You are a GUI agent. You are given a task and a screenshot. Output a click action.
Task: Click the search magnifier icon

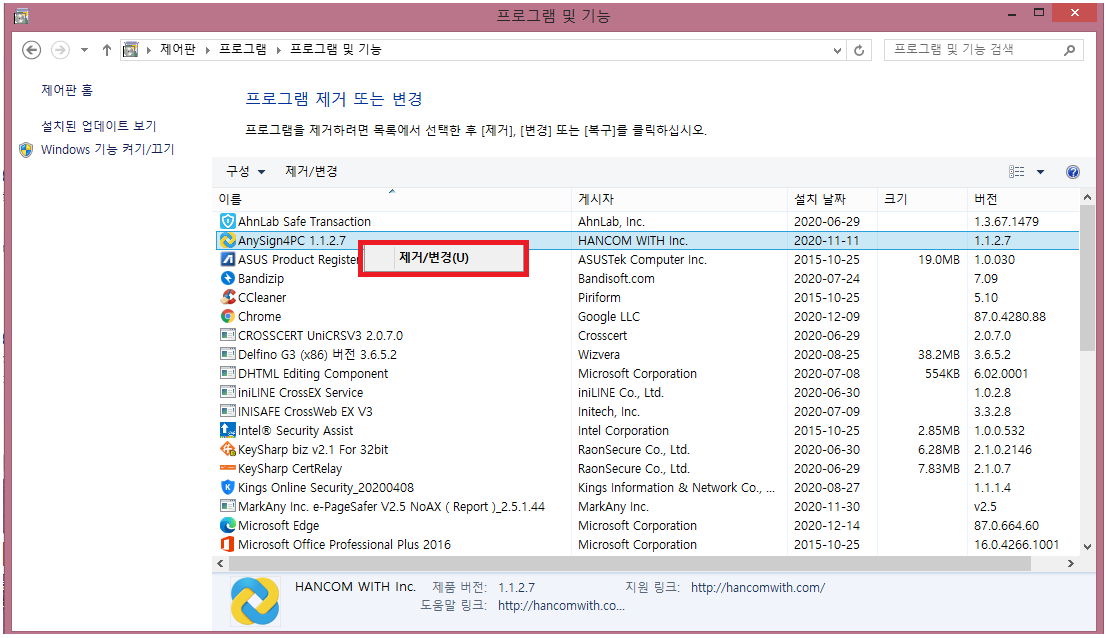[1070, 50]
